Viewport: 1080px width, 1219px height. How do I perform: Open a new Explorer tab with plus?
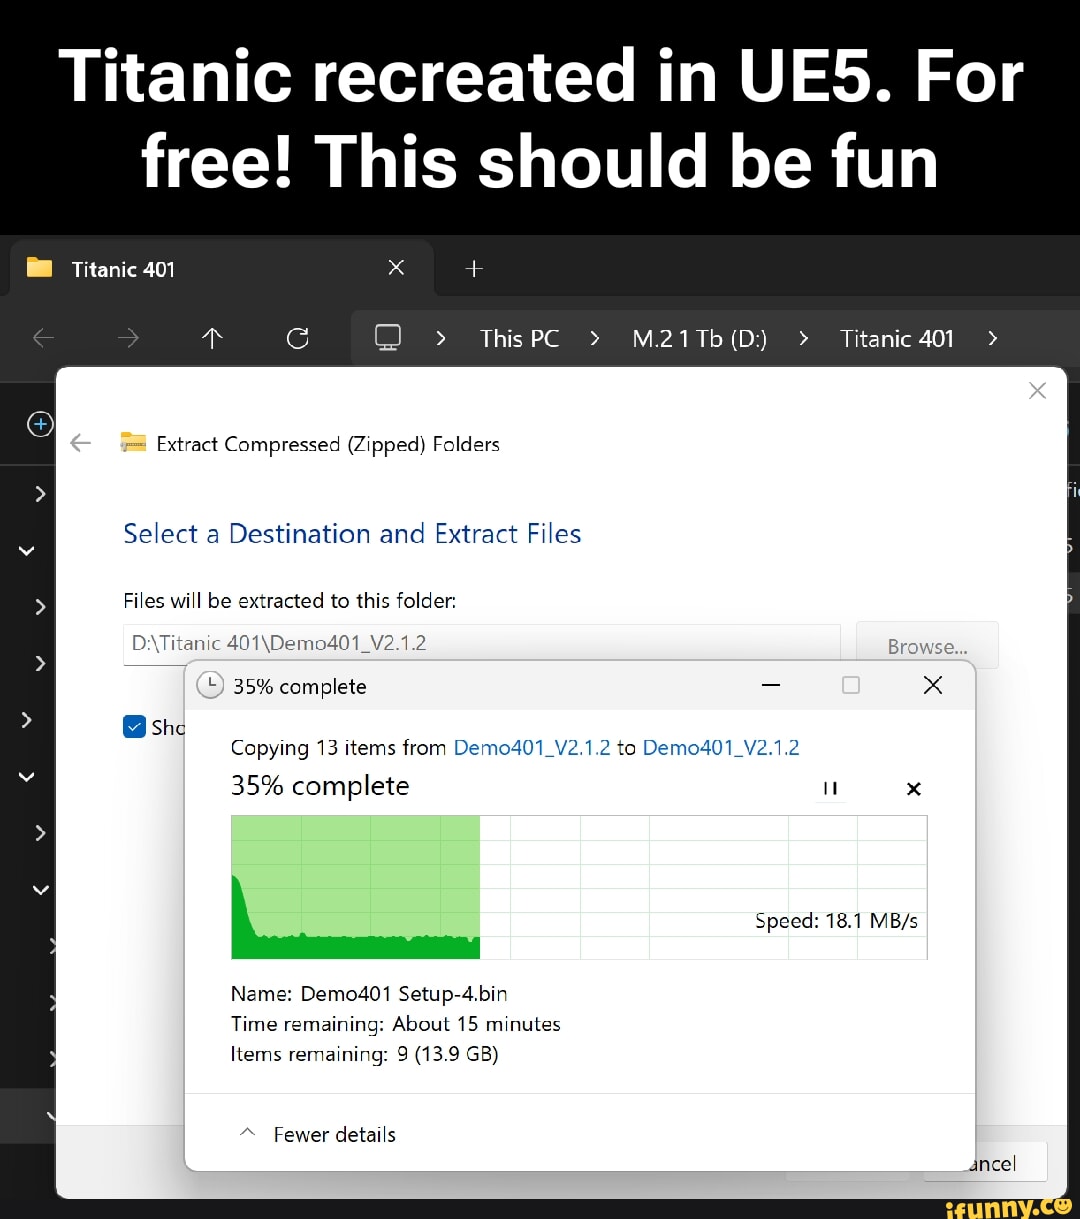click(475, 268)
